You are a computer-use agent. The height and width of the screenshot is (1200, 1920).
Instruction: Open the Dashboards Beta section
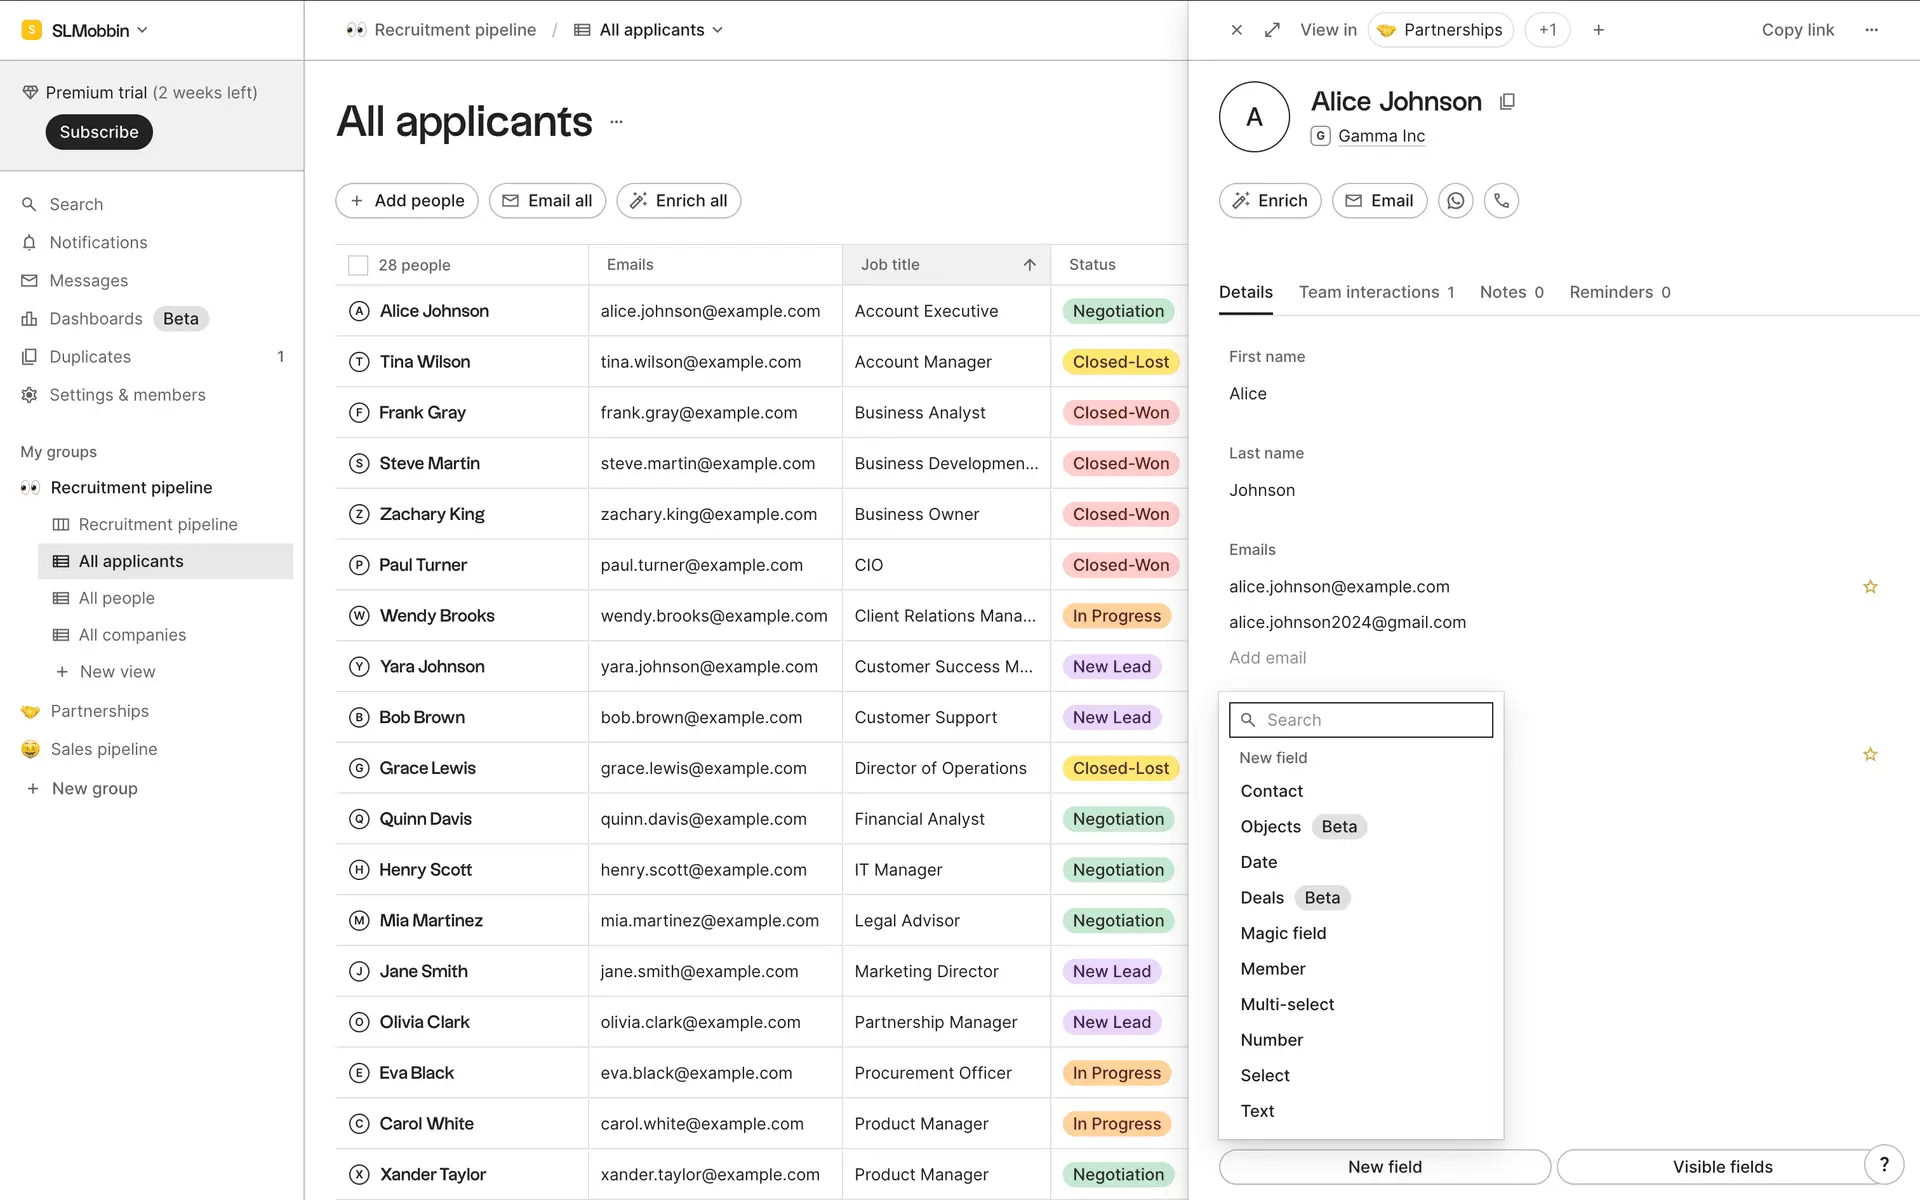[95, 318]
